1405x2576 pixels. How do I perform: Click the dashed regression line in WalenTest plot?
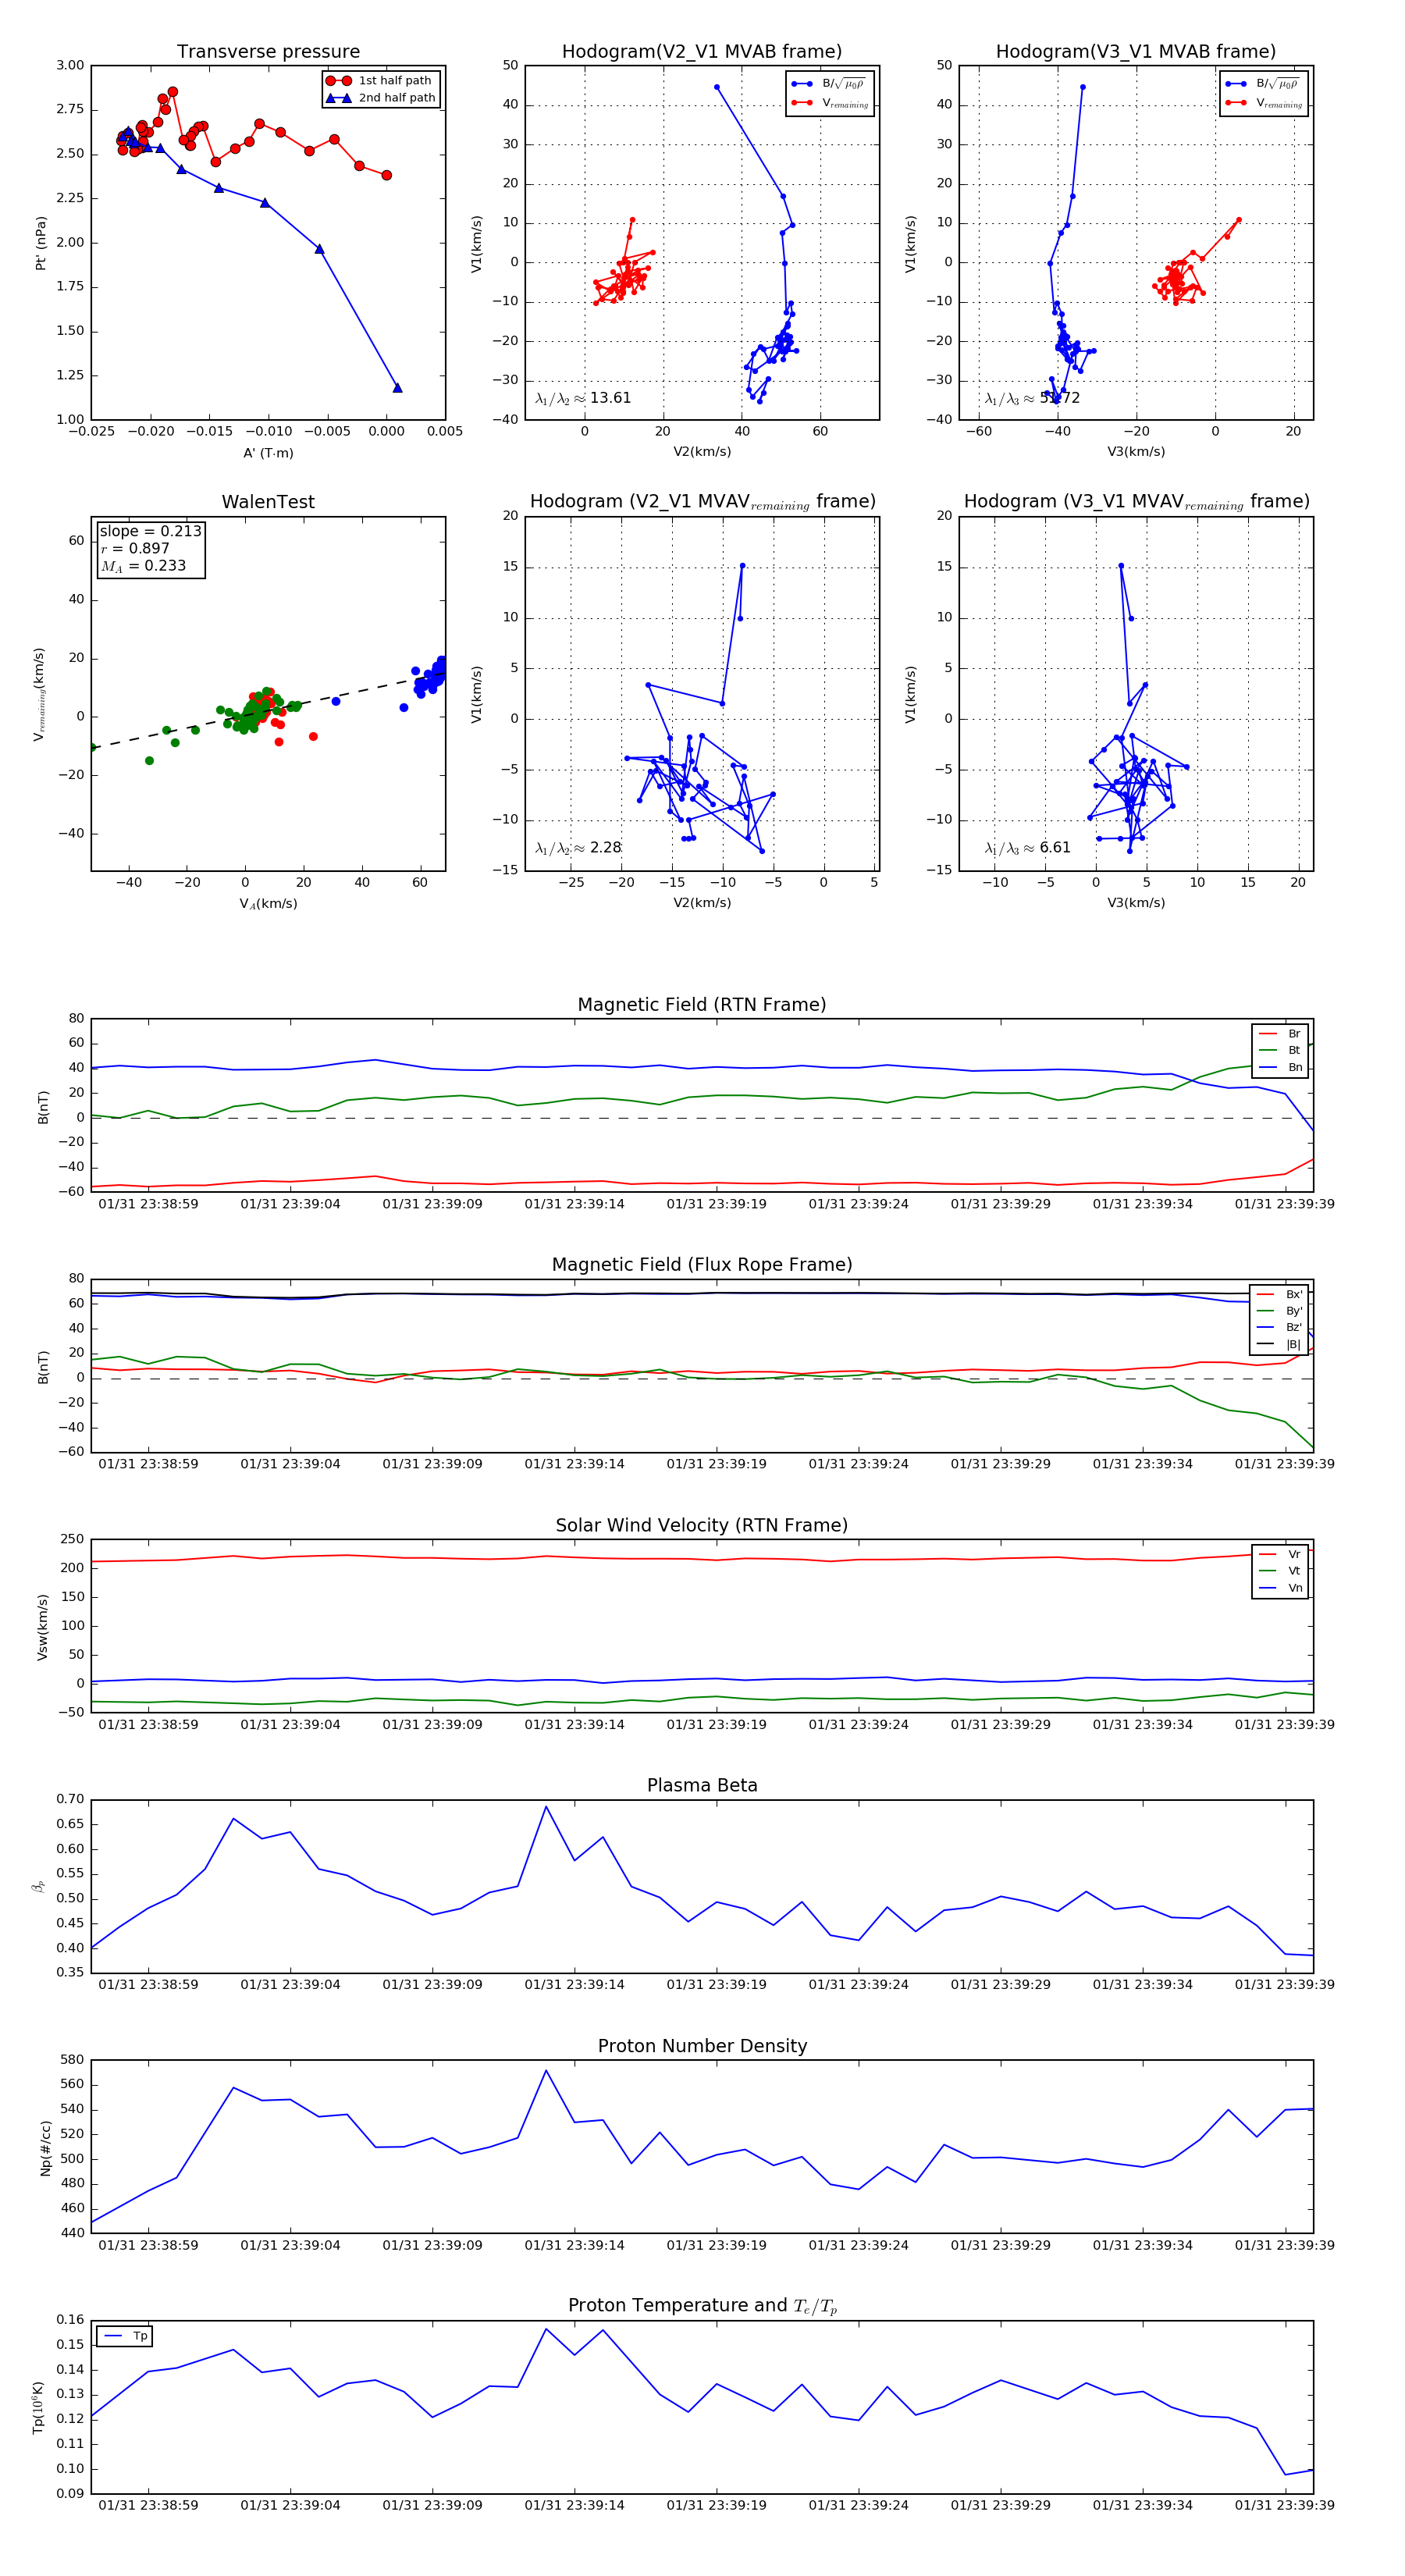point(268,712)
